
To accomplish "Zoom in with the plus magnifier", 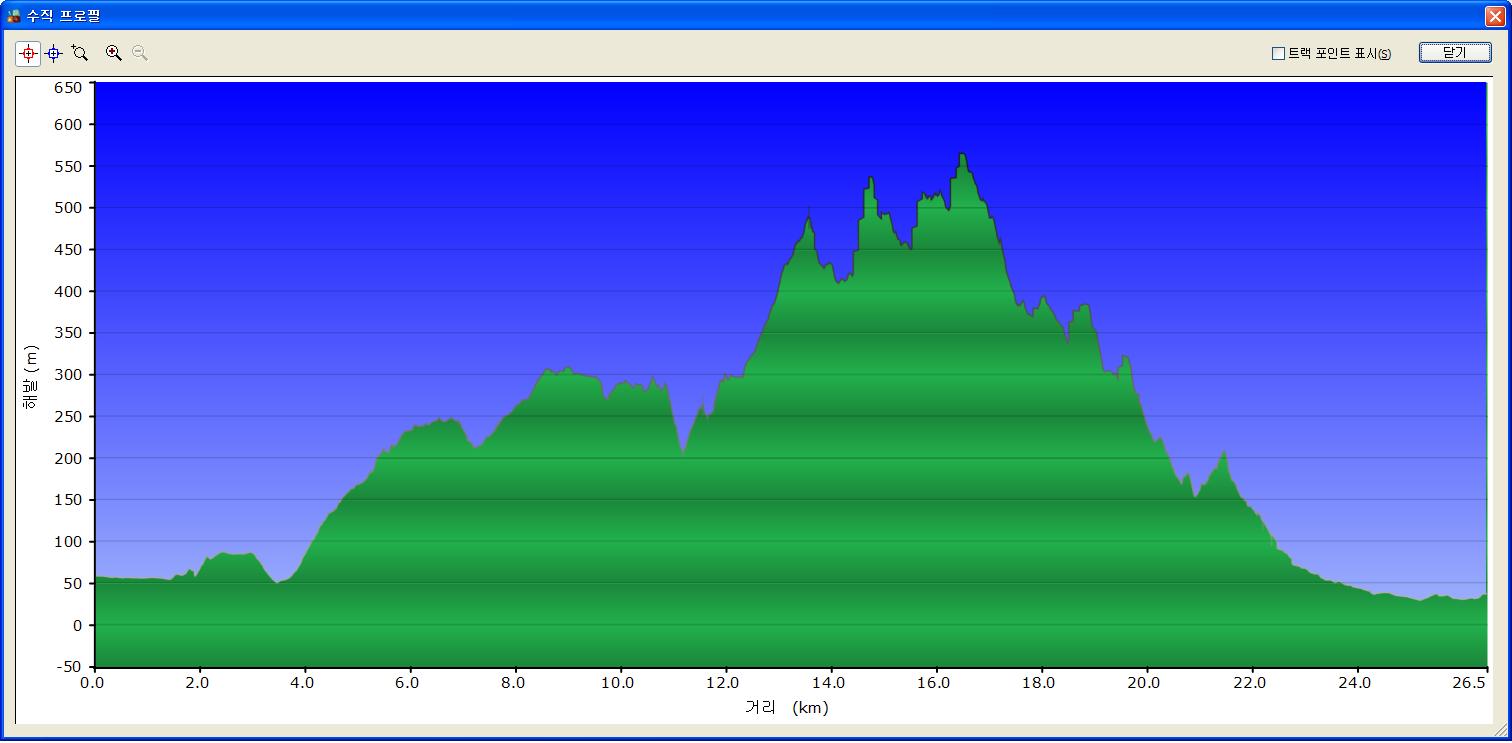I will coord(114,54).
